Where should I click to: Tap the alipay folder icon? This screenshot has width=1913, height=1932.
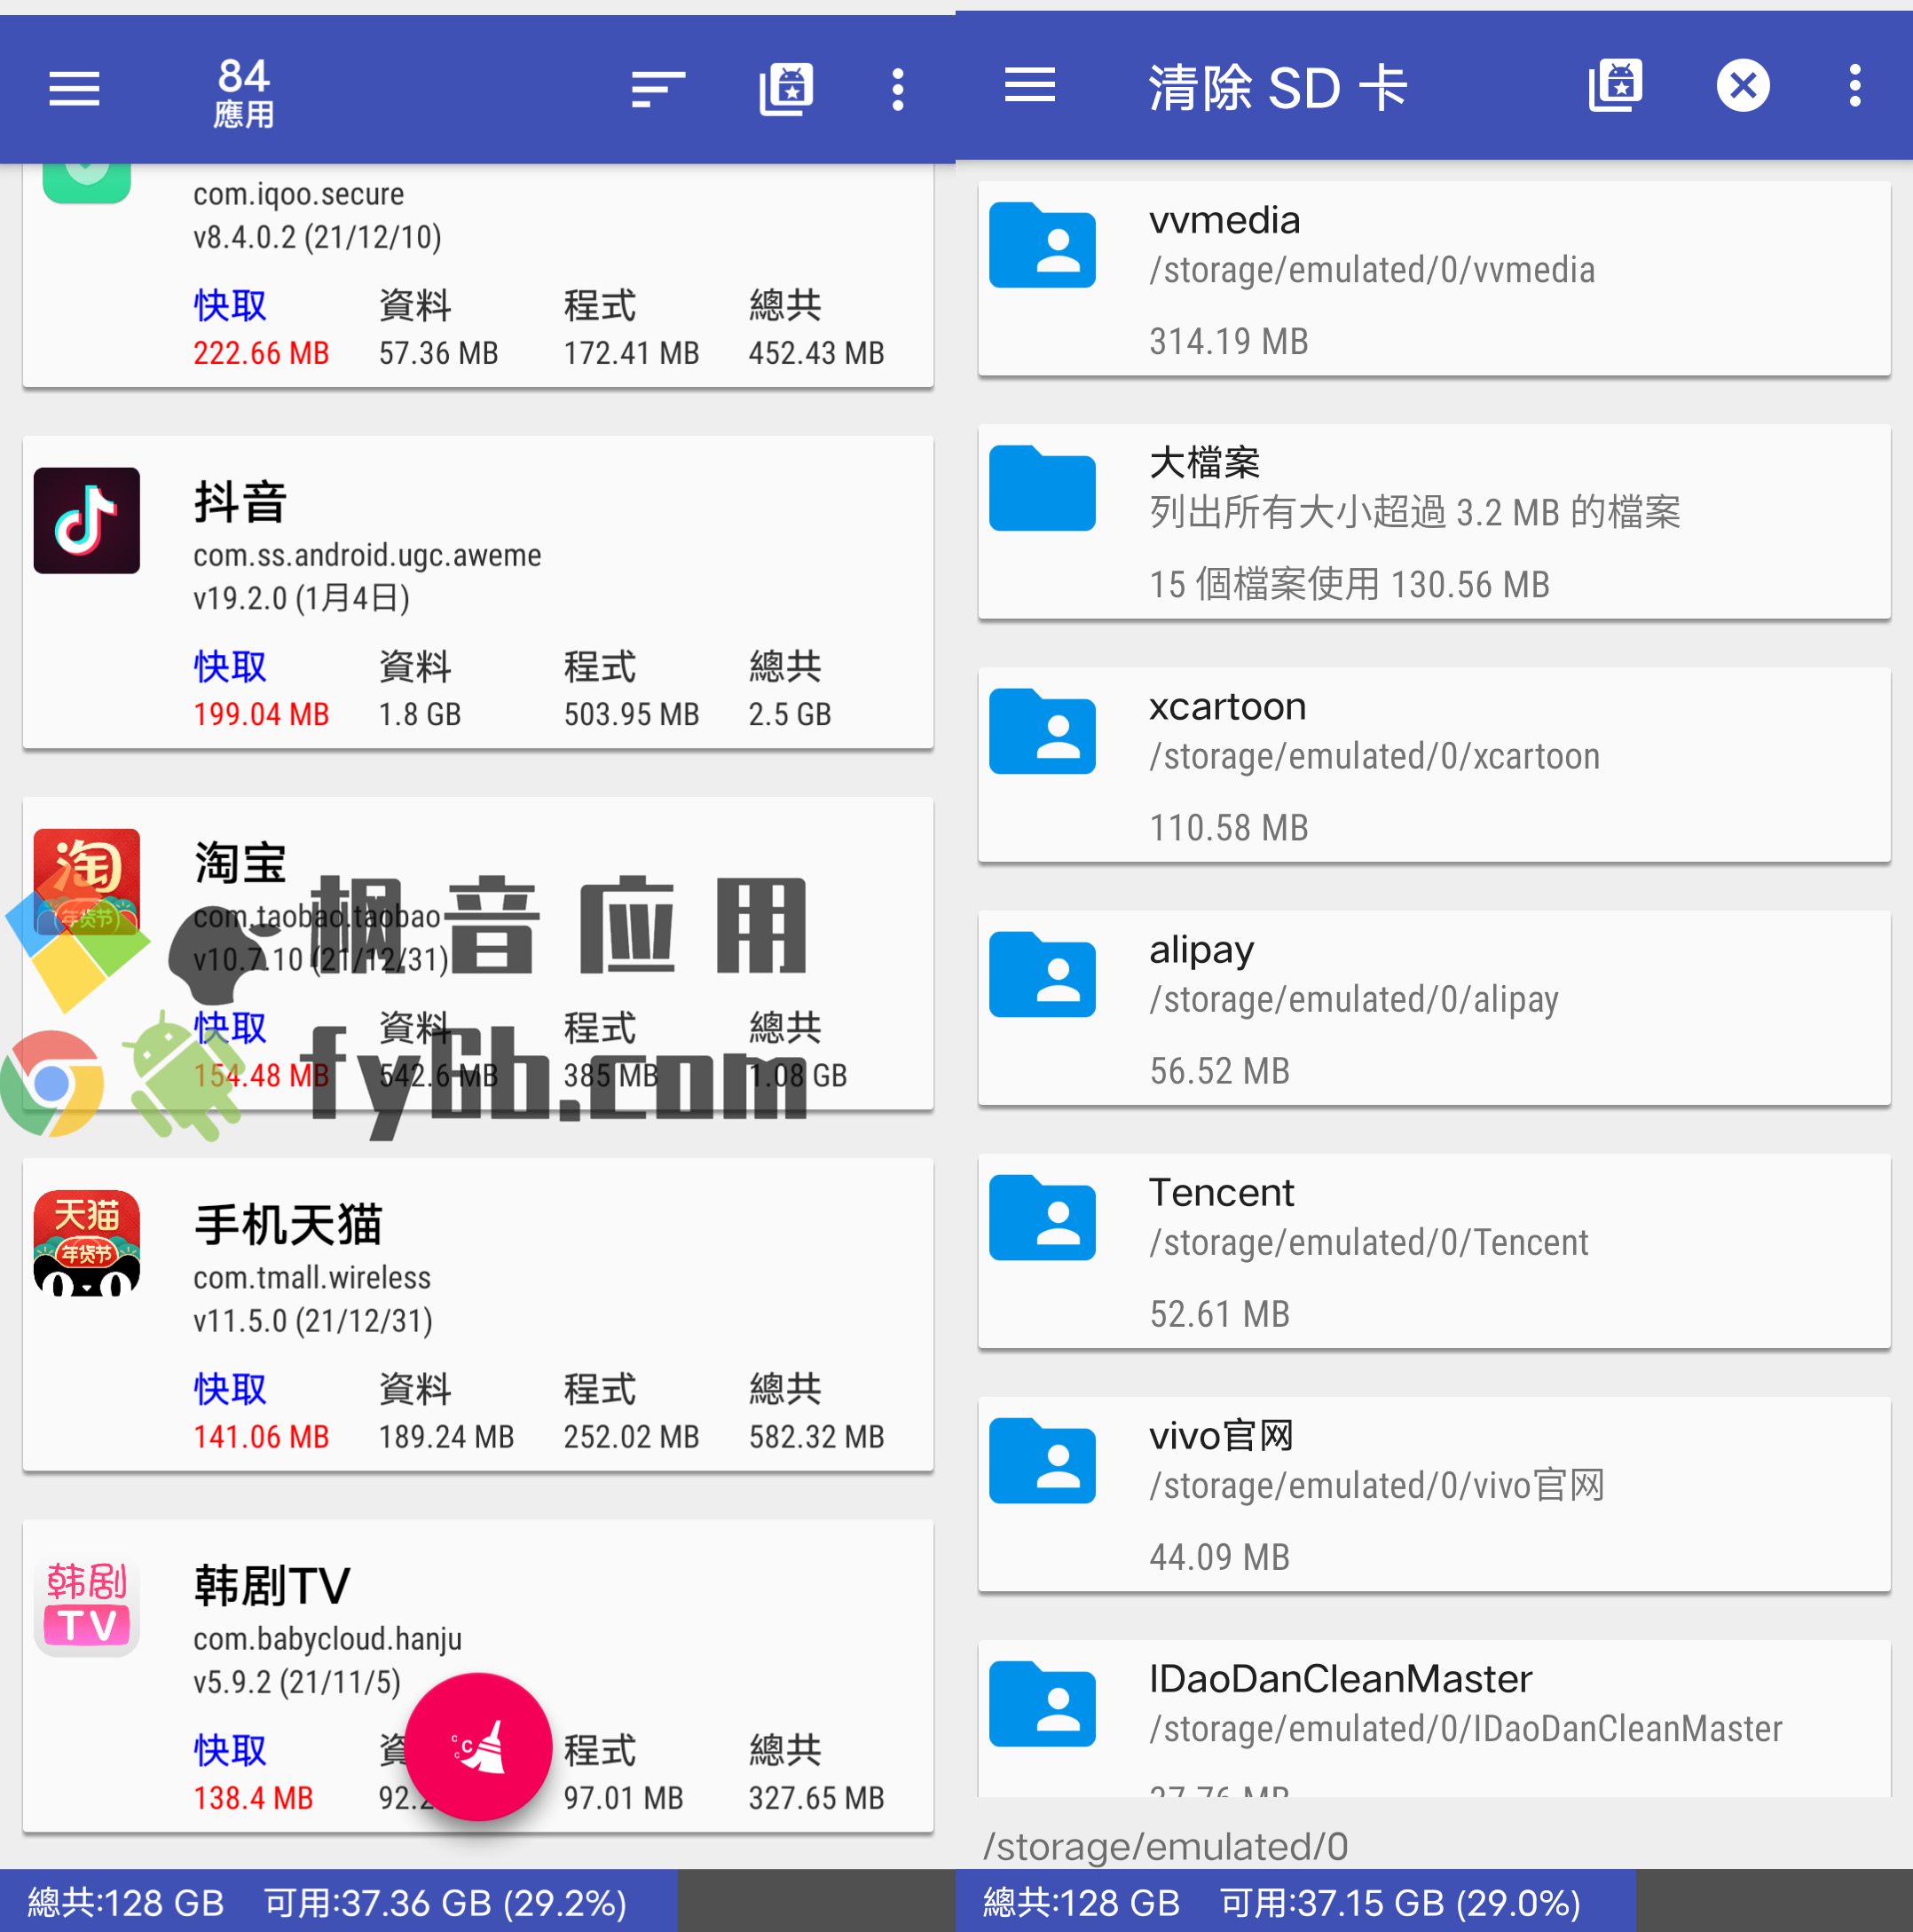[x=1042, y=974]
